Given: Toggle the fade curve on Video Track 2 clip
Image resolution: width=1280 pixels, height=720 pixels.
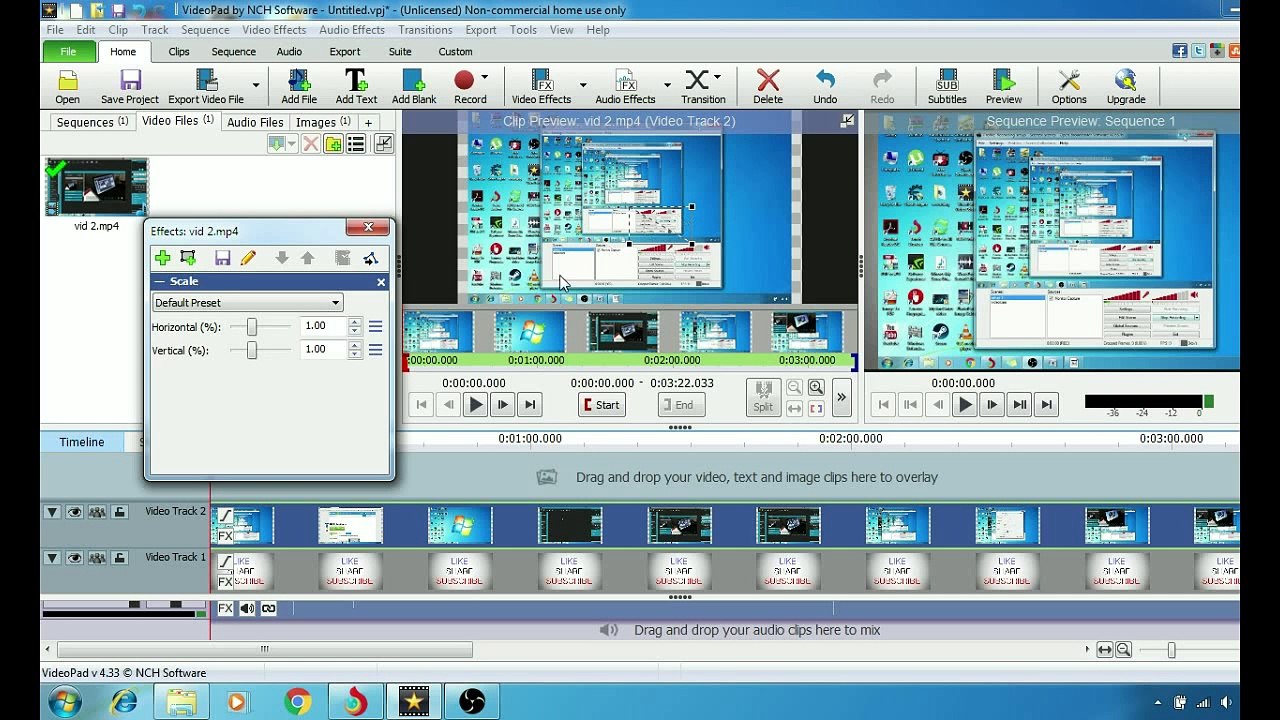Looking at the screenshot, I should 225,516.
